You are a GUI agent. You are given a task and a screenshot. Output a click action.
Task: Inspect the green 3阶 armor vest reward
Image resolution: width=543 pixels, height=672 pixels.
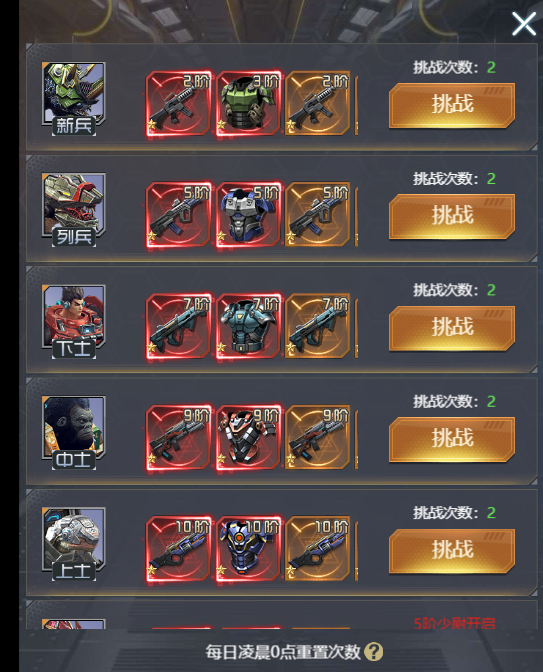tap(249, 103)
